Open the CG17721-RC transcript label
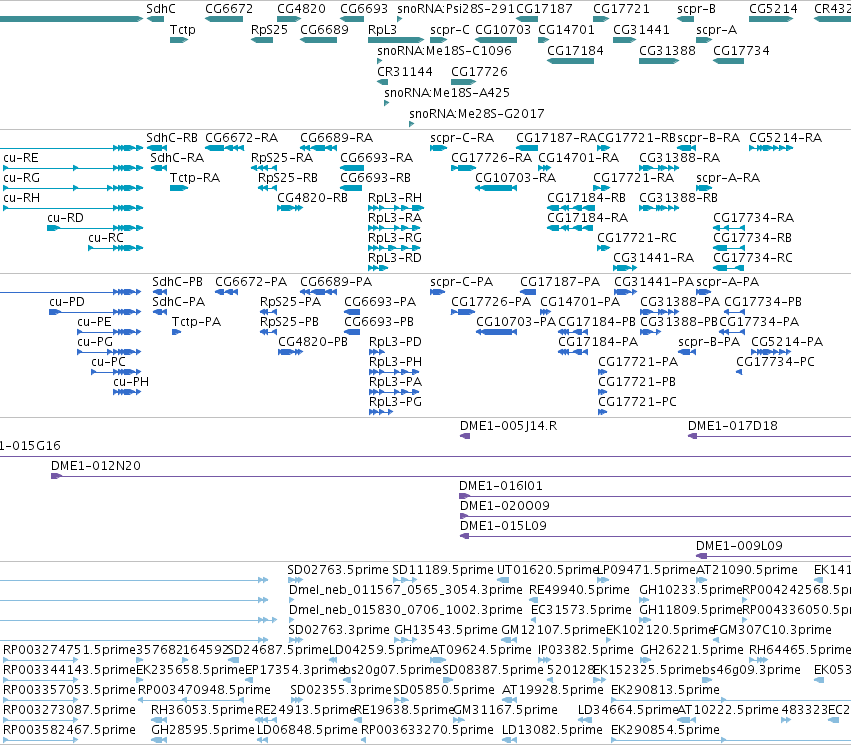The width and height of the screenshot is (851, 745). point(637,238)
